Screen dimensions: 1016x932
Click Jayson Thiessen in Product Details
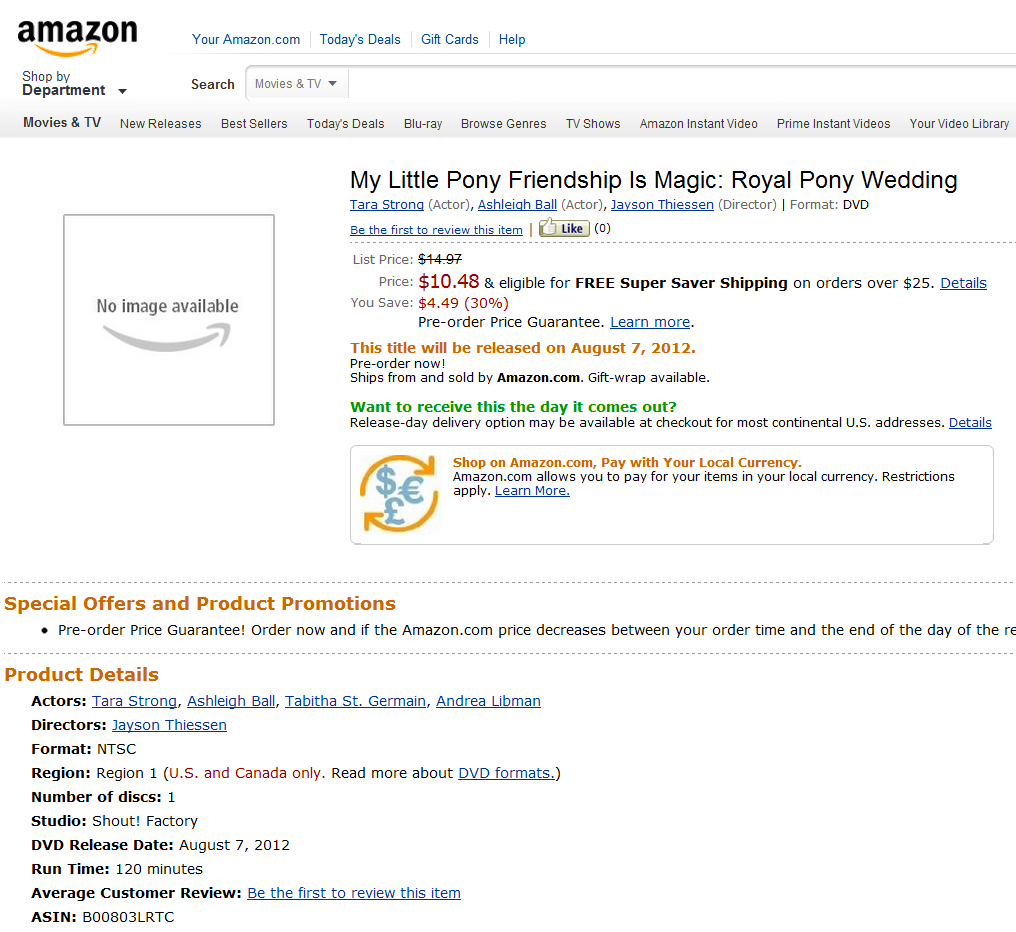(x=169, y=725)
